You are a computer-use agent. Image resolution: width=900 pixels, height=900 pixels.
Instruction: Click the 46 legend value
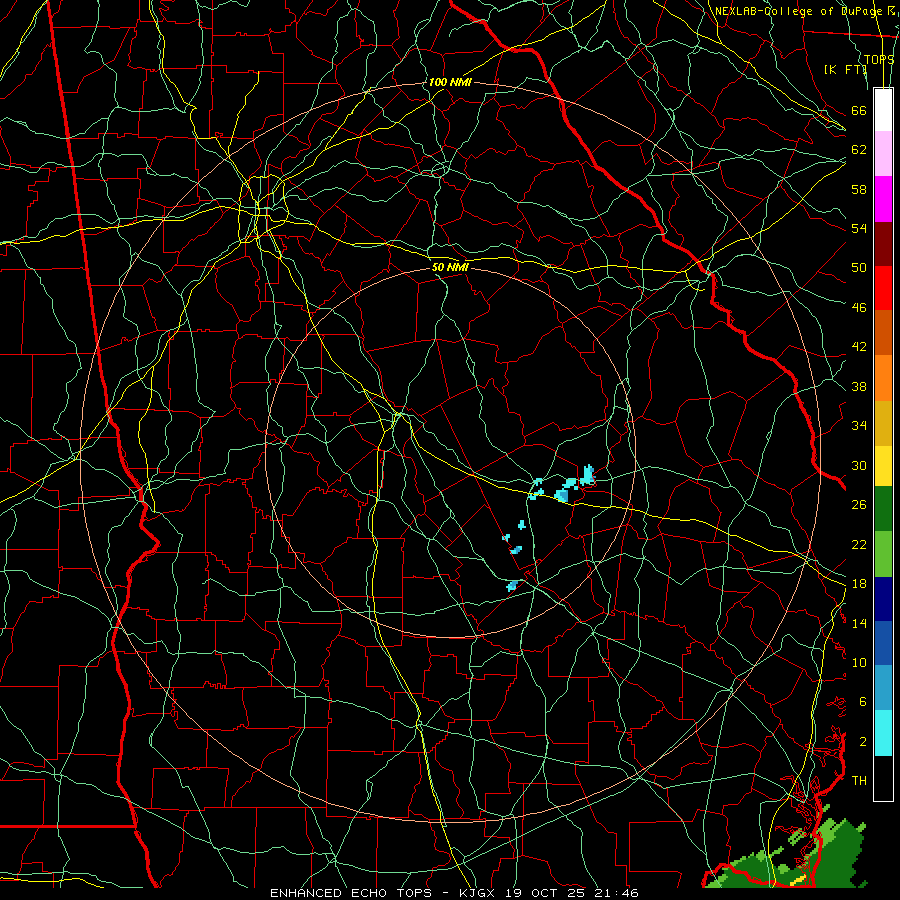[x=859, y=308]
